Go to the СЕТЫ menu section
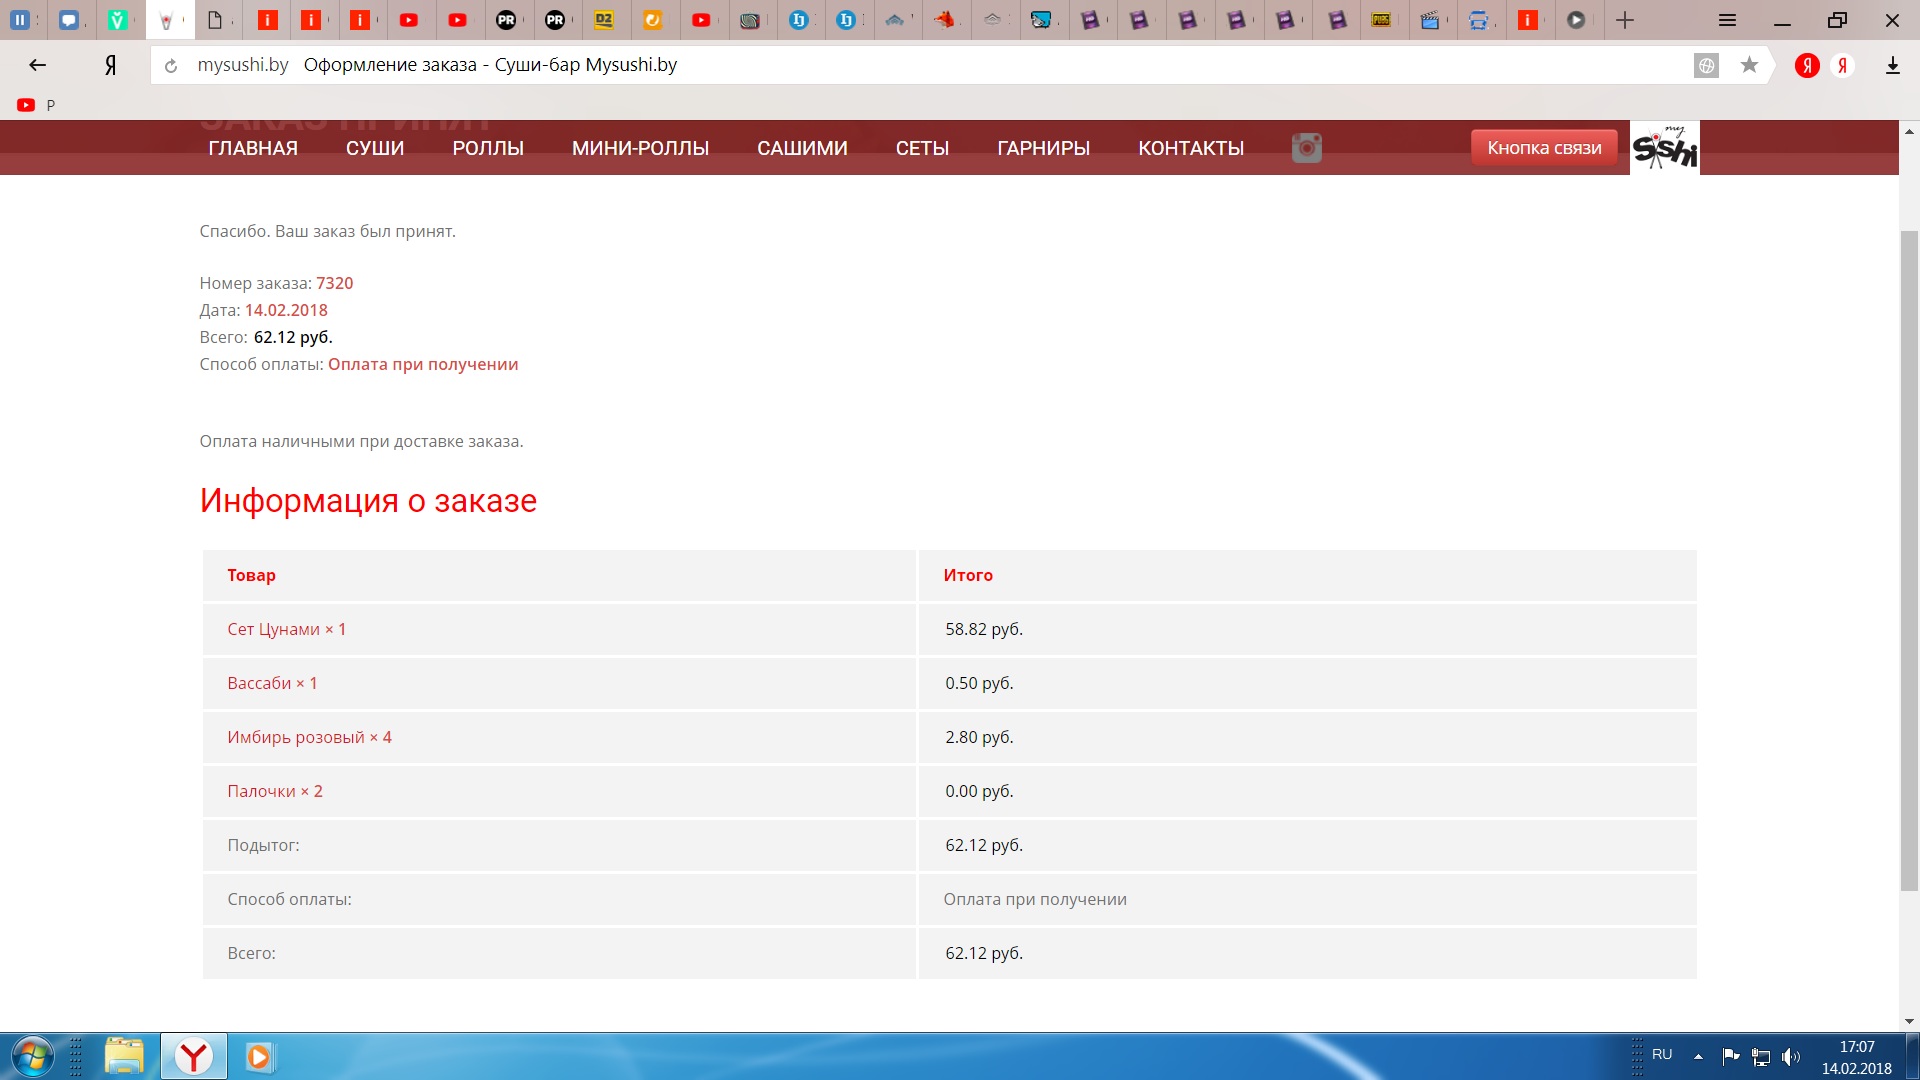 922,148
